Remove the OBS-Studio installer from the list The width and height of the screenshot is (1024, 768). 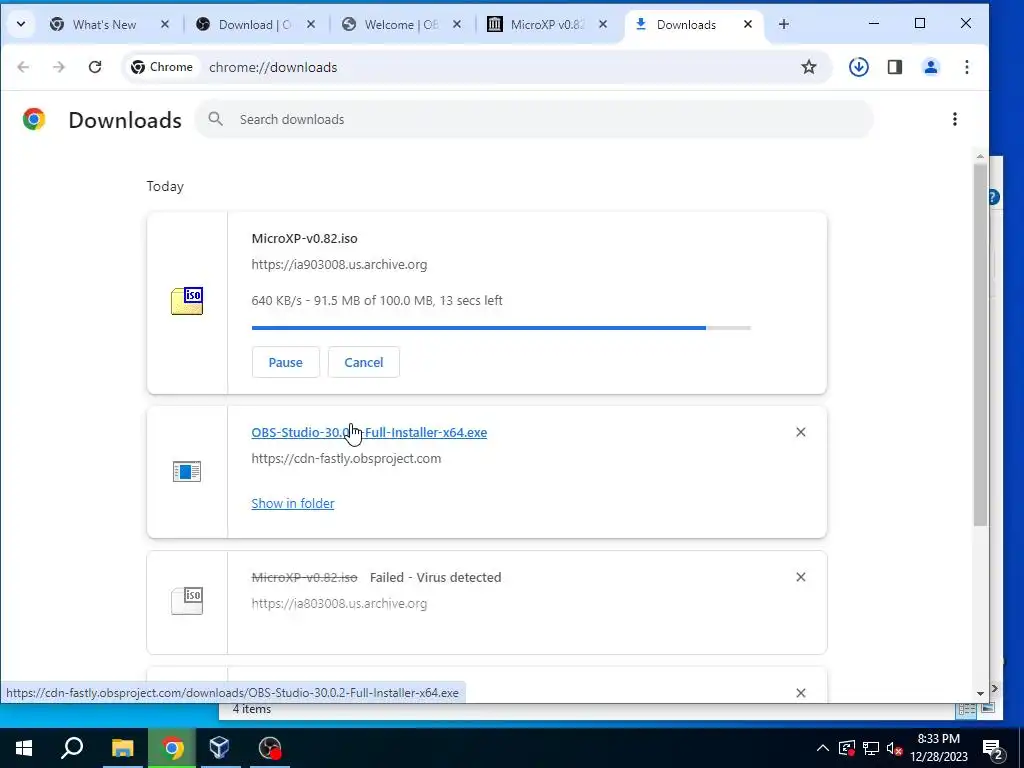click(x=801, y=432)
